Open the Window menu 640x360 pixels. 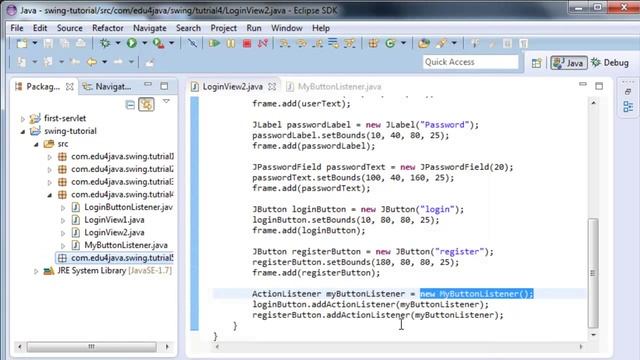287,28
